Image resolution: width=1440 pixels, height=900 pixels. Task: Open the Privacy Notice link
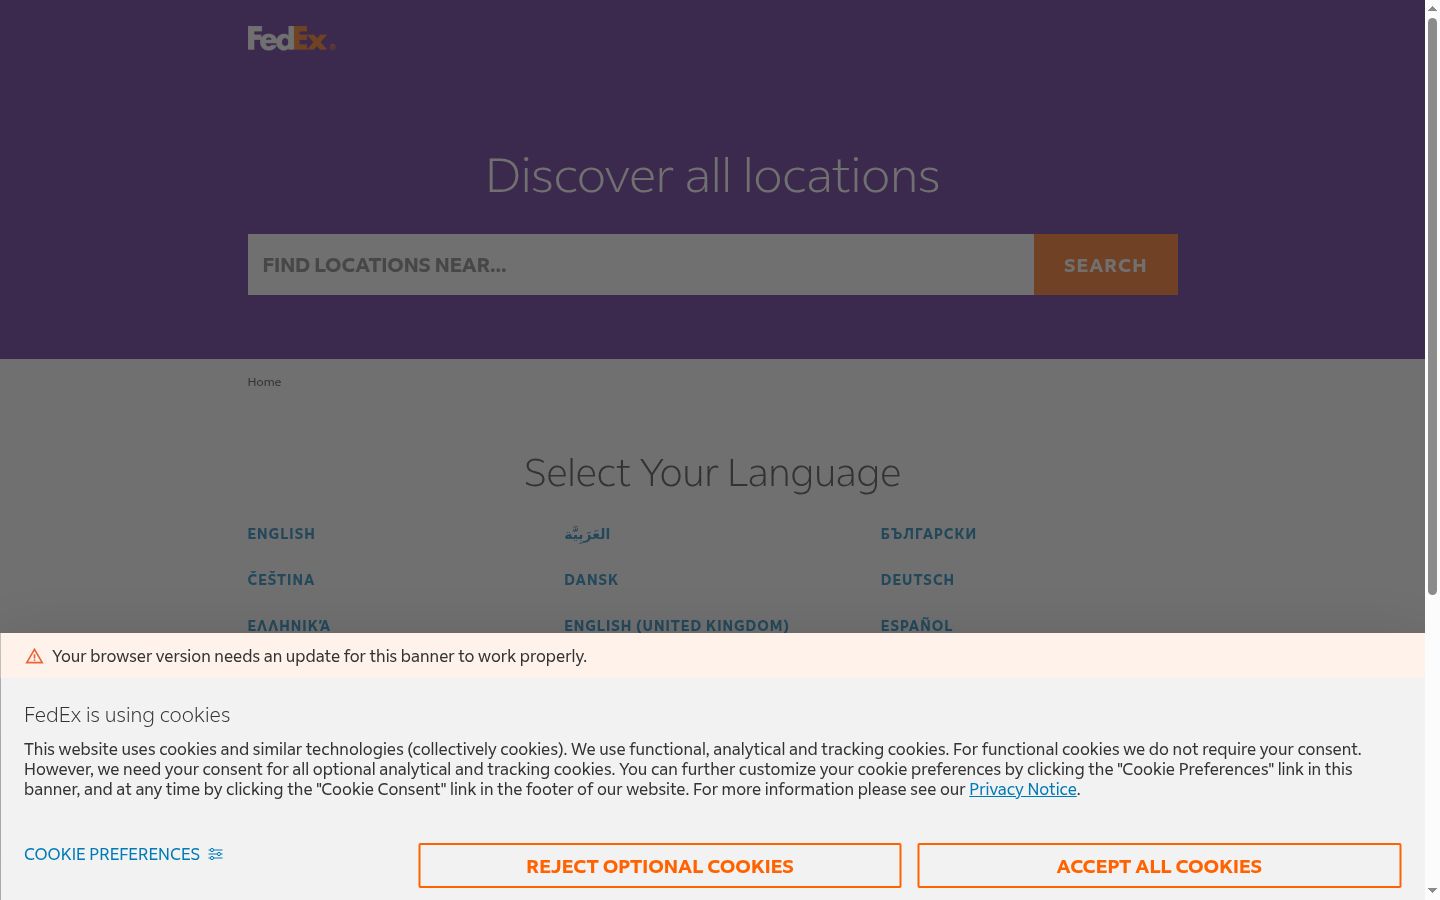tap(1023, 789)
